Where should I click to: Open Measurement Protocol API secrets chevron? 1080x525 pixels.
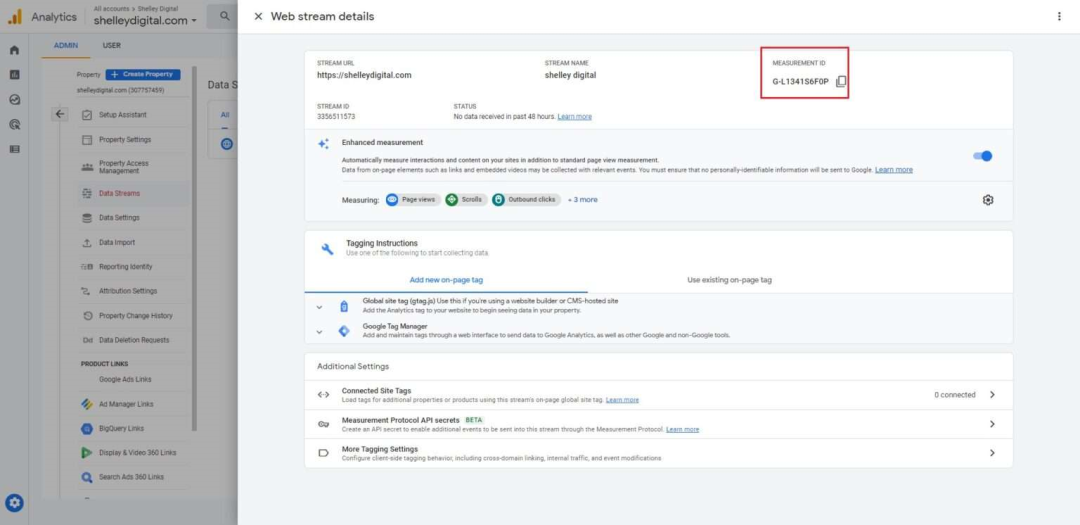click(x=992, y=424)
